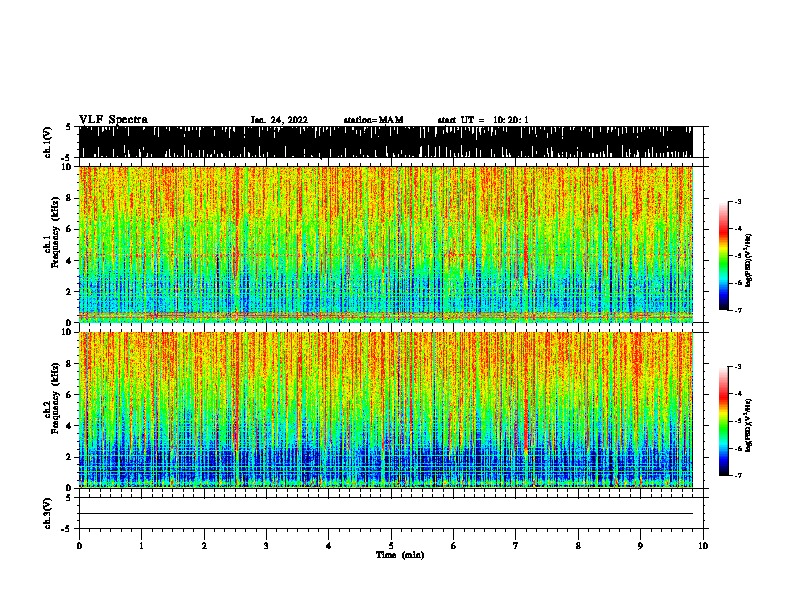The width and height of the screenshot is (792, 612).
Task: Click time axis tick label "4"
Action: (x=329, y=546)
